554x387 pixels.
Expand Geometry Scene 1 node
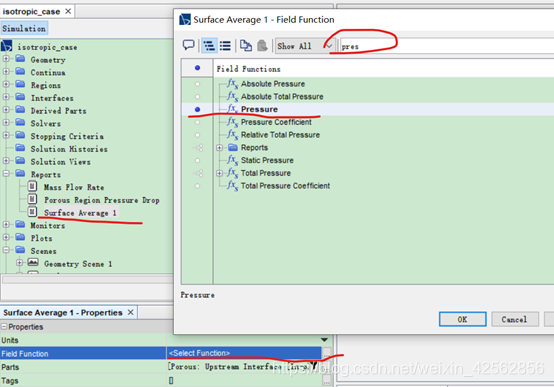click(x=20, y=263)
